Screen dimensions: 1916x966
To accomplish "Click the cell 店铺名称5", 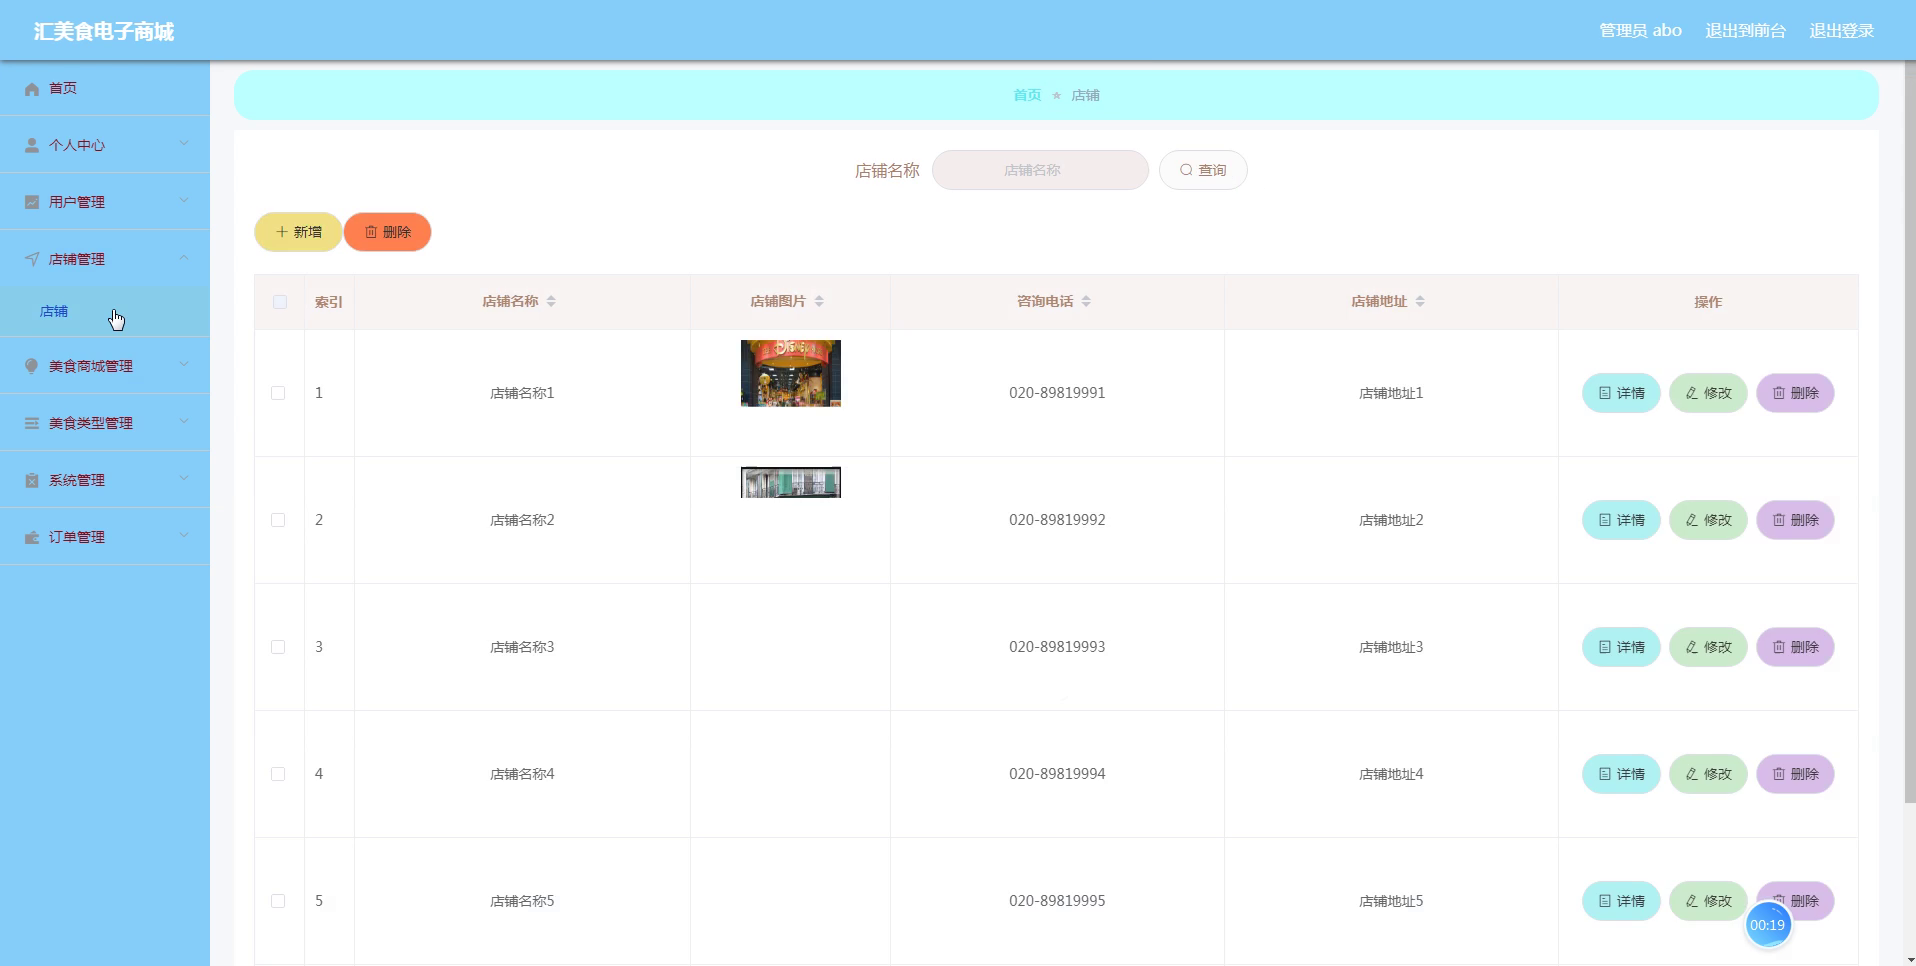I will [522, 901].
